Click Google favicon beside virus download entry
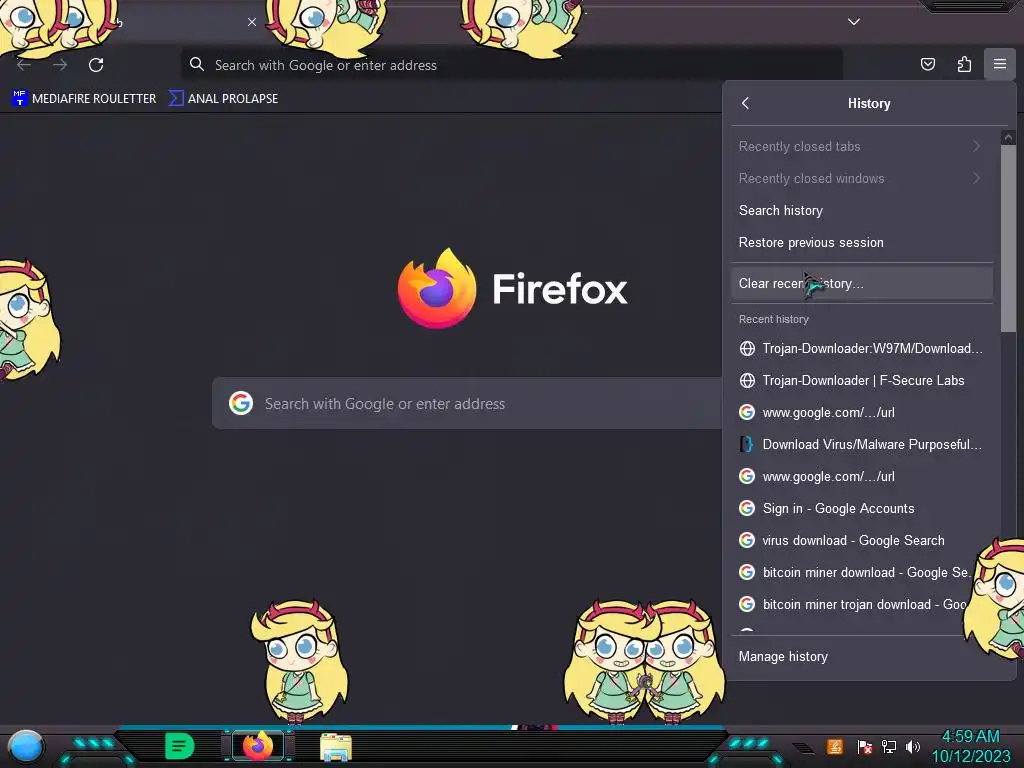This screenshot has height=768, width=1024. coord(747,540)
